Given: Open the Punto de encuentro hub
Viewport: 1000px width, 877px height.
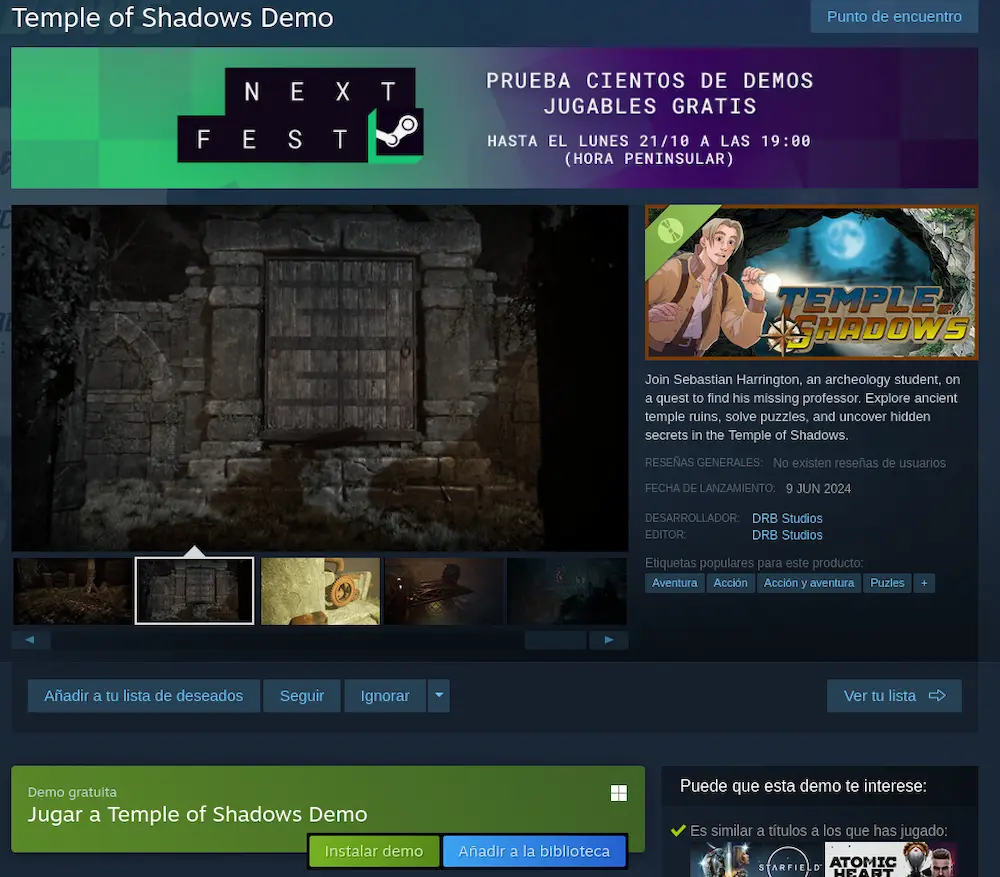Looking at the screenshot, I should tap(894, 16).
